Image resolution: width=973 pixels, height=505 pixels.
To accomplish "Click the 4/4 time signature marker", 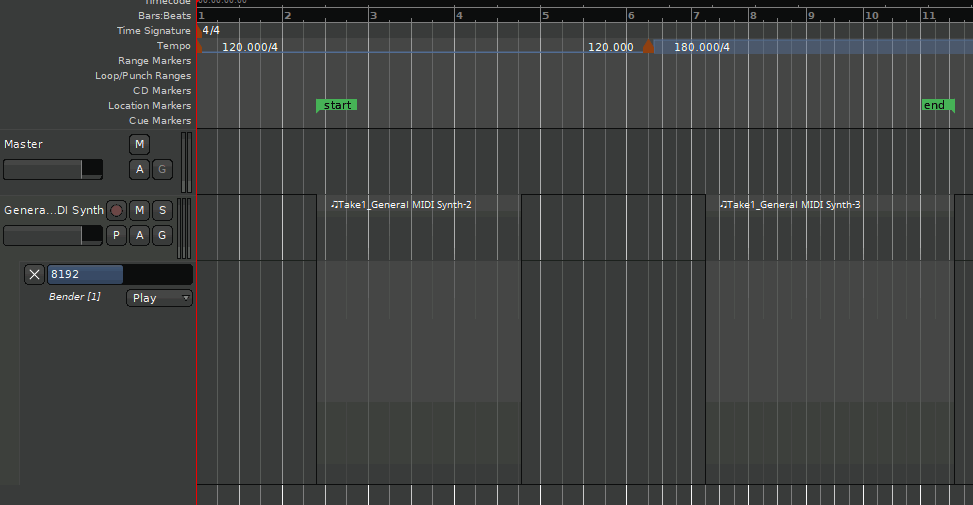I will (211, 31).
